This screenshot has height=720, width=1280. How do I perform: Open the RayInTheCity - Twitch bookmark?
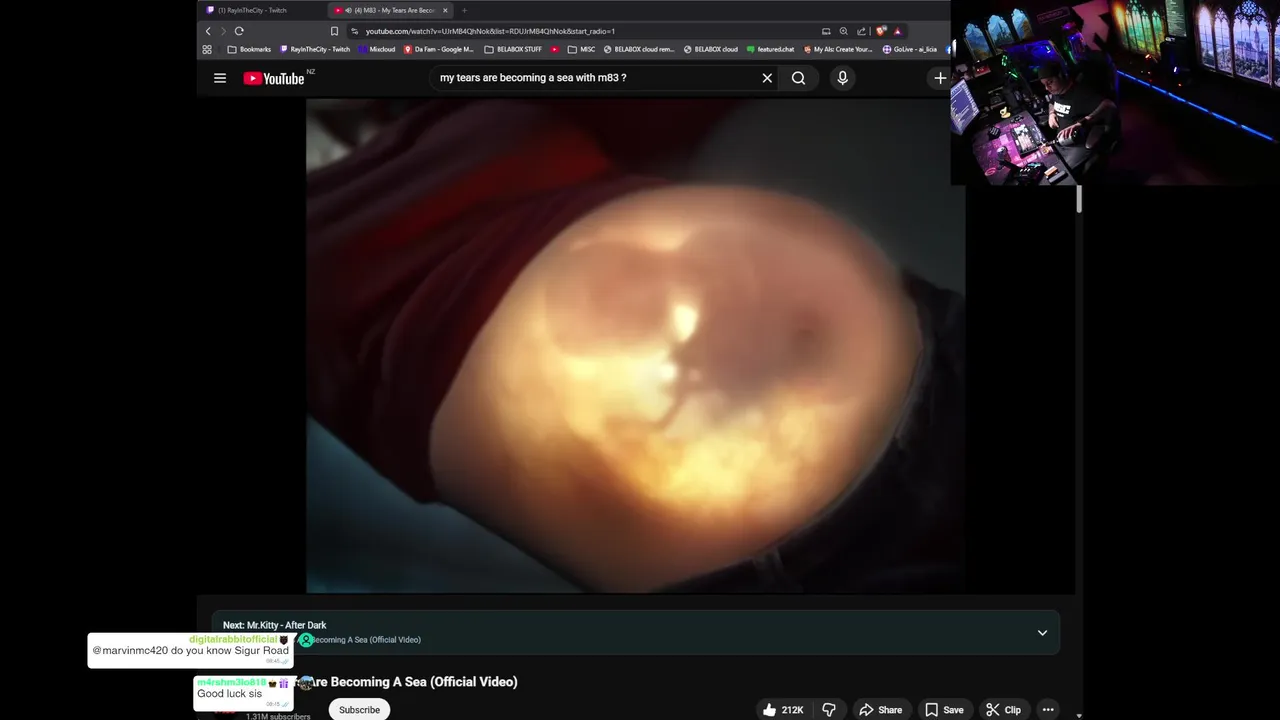click(x=315, y=49)
